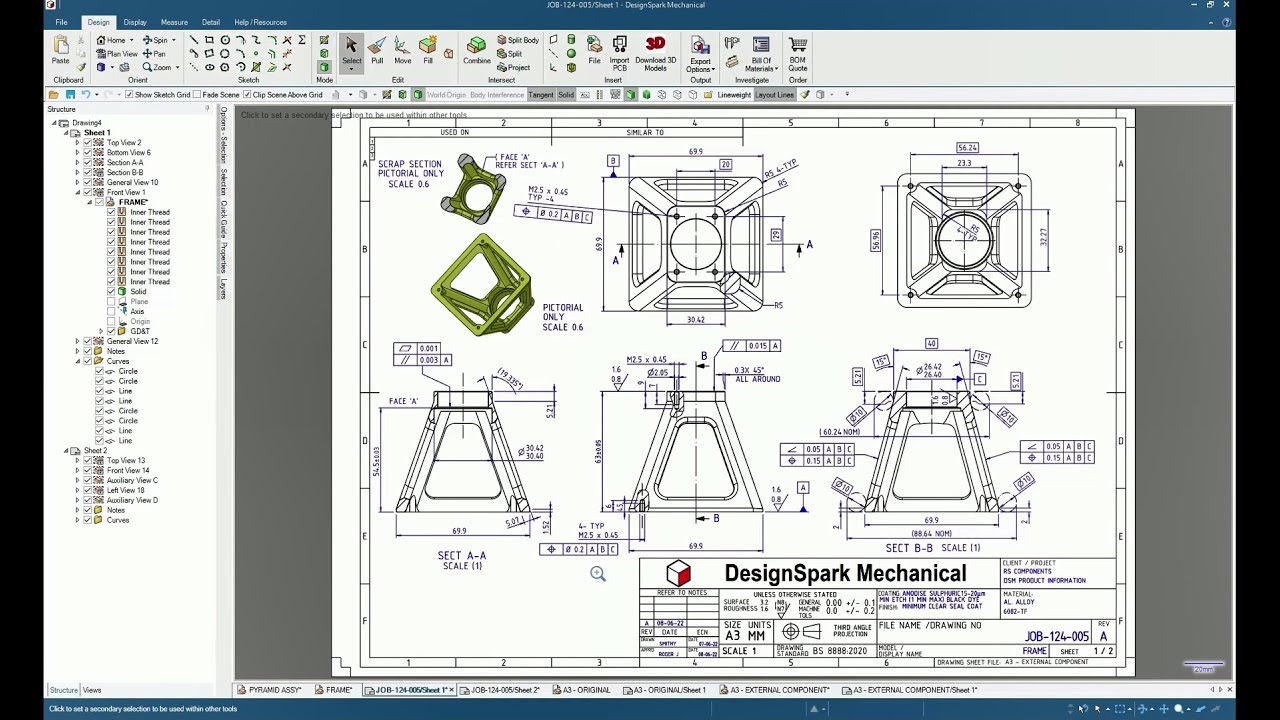Switch to the Display ribbon tab

click(x=135, y=22)
